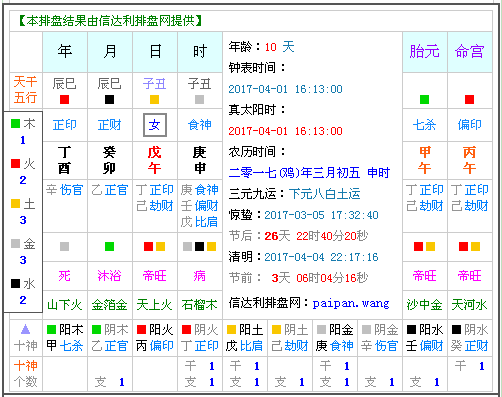Select the red 戊午 day pillar
The width and height of the screenshot is (502, 397).
point(155,160)
